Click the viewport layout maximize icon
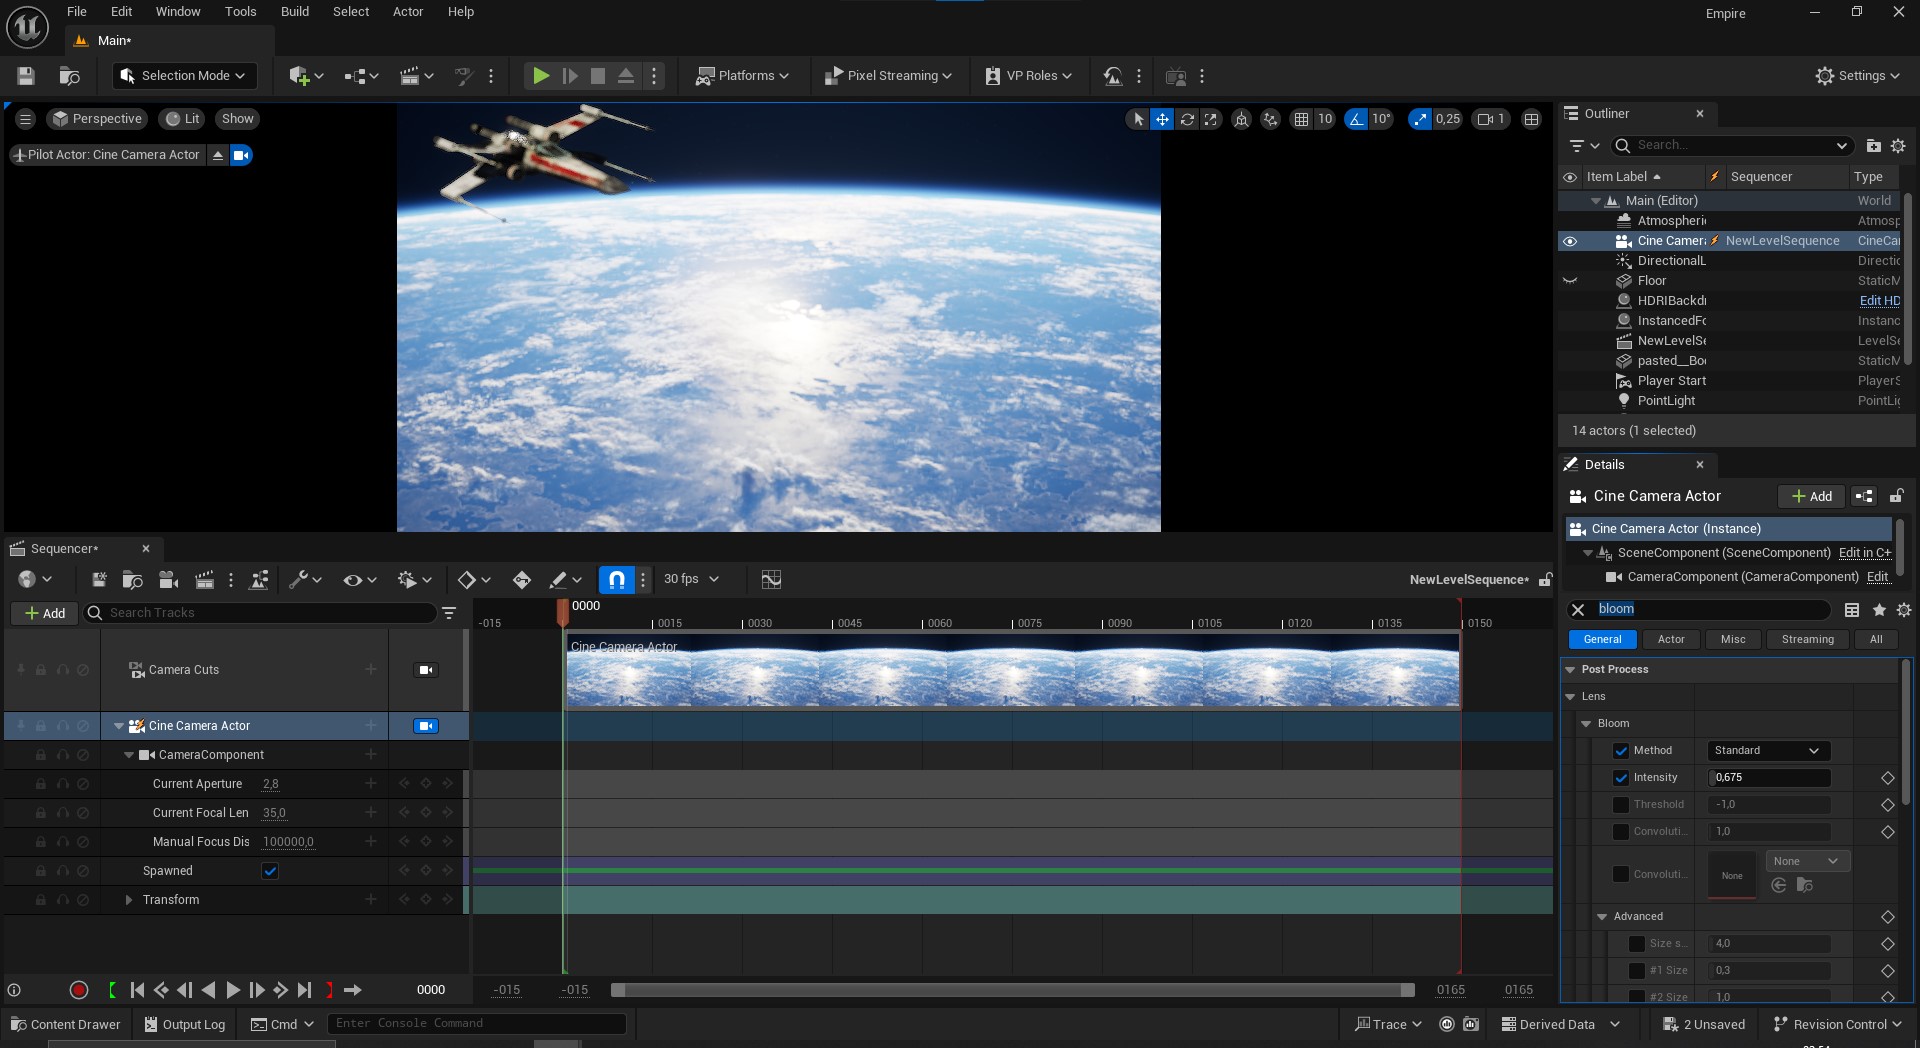1920x1048 pixels. [1531, 119]
